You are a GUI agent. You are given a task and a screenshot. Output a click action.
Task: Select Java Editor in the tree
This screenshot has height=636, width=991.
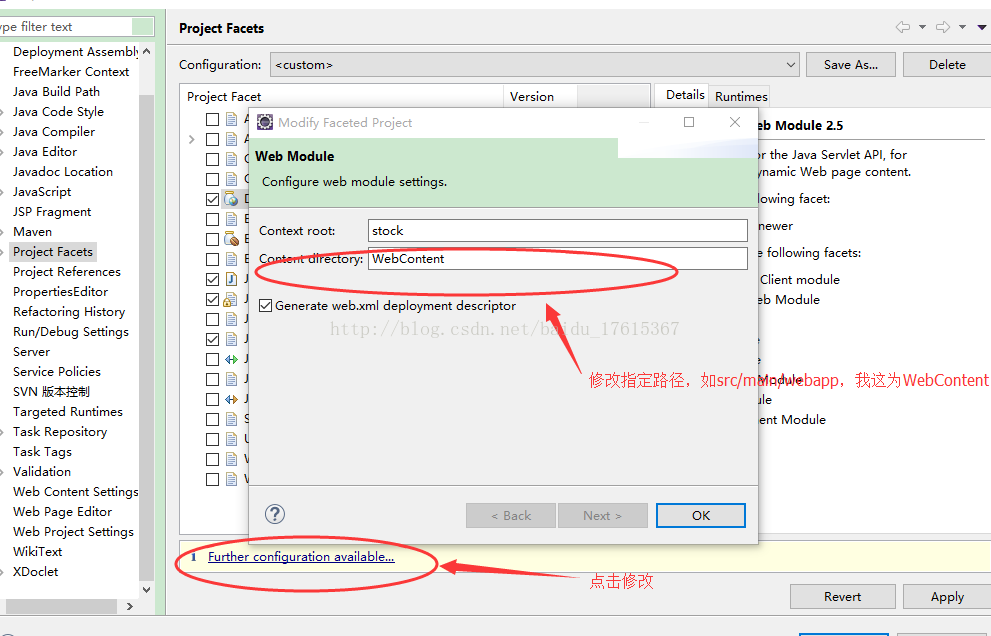45,152
